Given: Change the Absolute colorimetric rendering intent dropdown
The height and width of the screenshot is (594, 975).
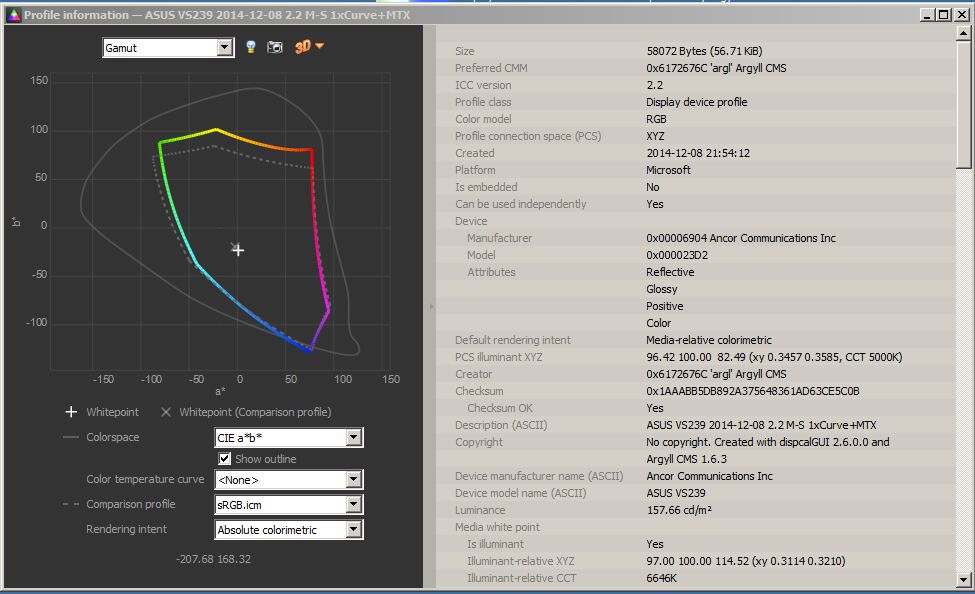Looking at the screenshot, I should pos(353,530).
